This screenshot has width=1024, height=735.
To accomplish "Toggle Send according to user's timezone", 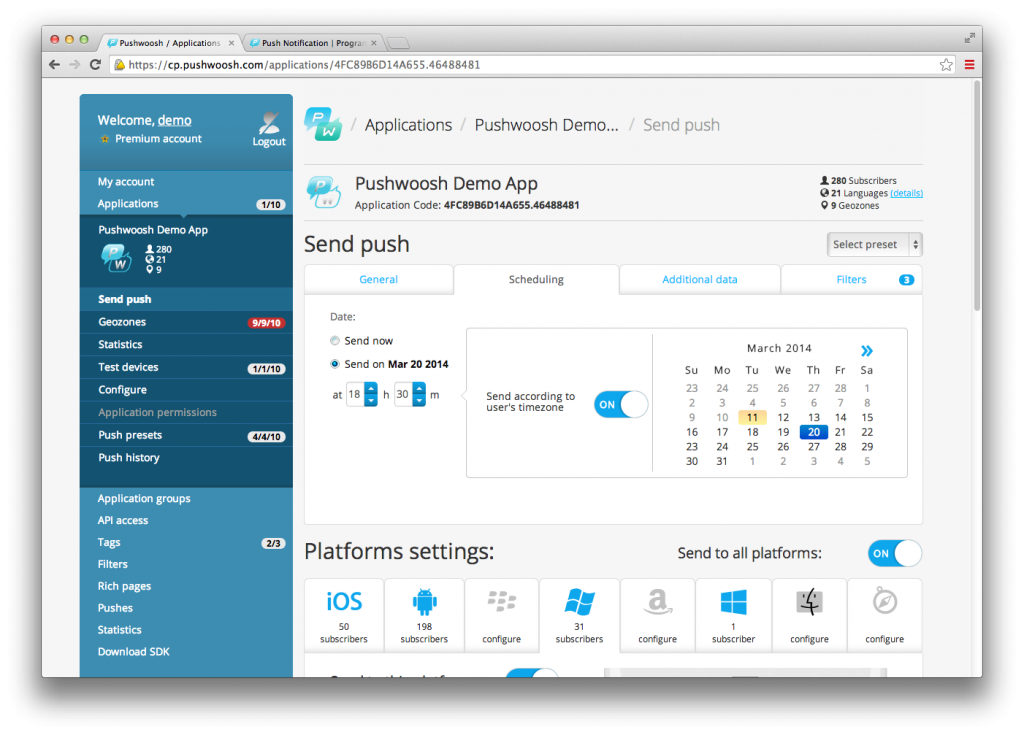I will [620, 404].
